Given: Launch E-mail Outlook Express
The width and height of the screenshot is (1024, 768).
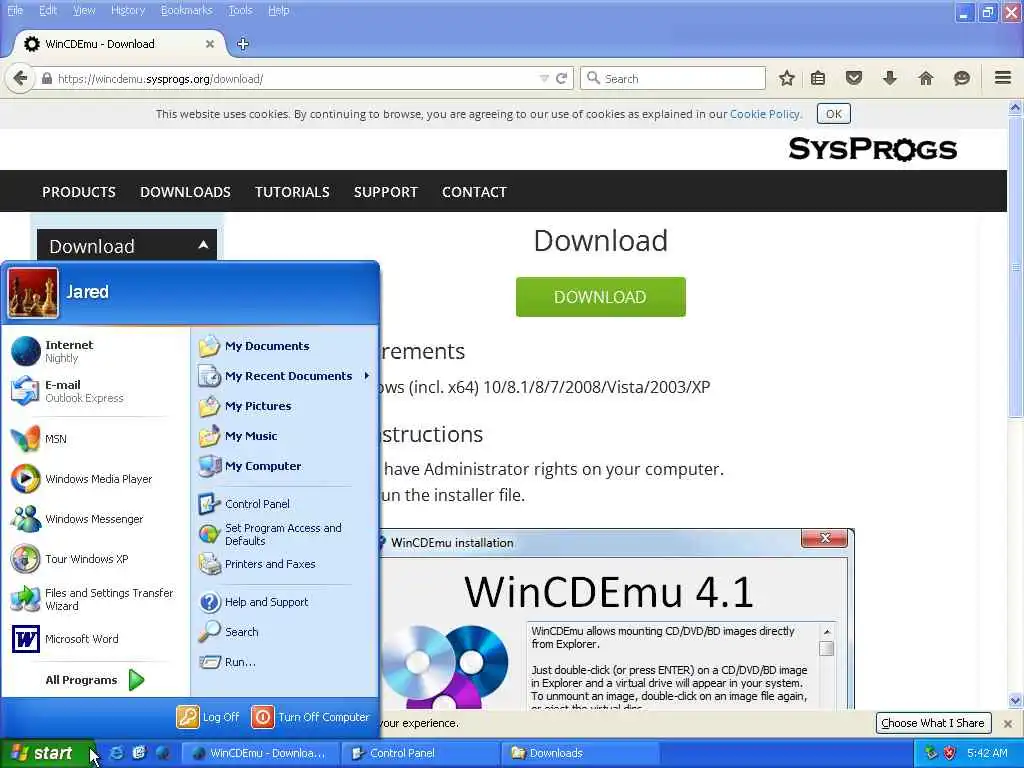Looking at the screenshot, I should click(95, 391).
